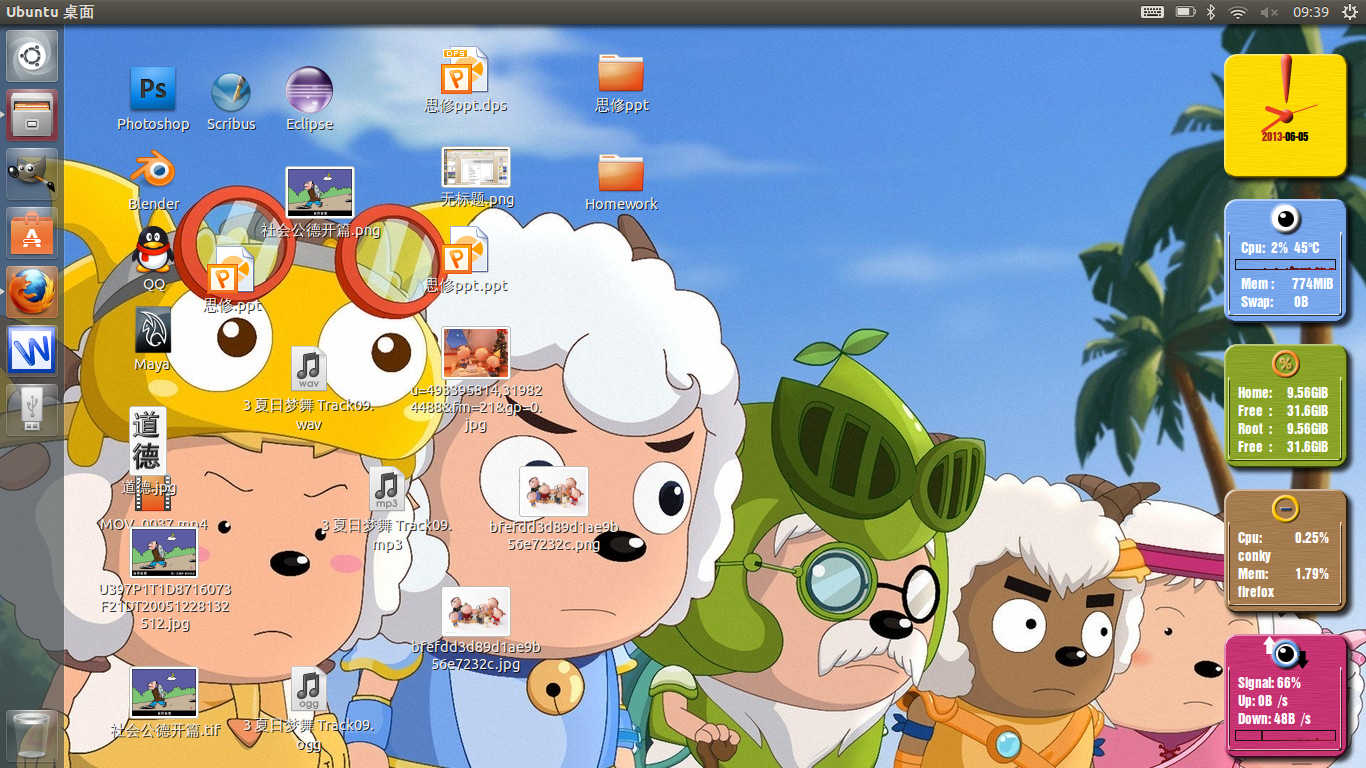Open the muted sound indicator menu

[1269, 12]
